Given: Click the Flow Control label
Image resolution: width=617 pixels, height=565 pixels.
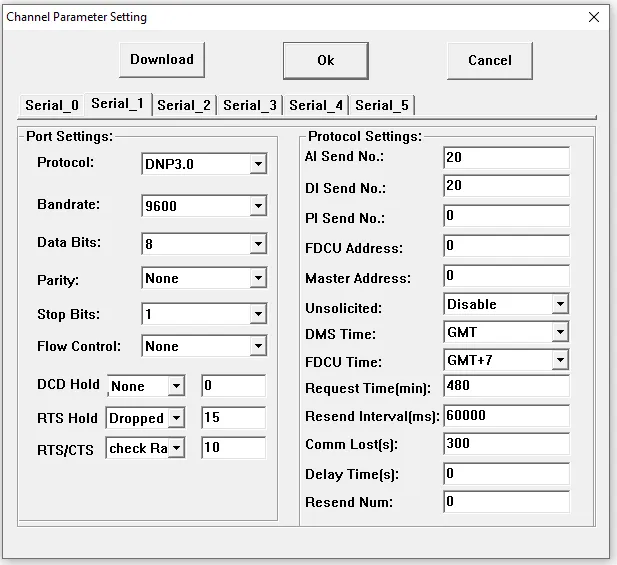Looking at the screenshot, I should [x=79, y=346].
